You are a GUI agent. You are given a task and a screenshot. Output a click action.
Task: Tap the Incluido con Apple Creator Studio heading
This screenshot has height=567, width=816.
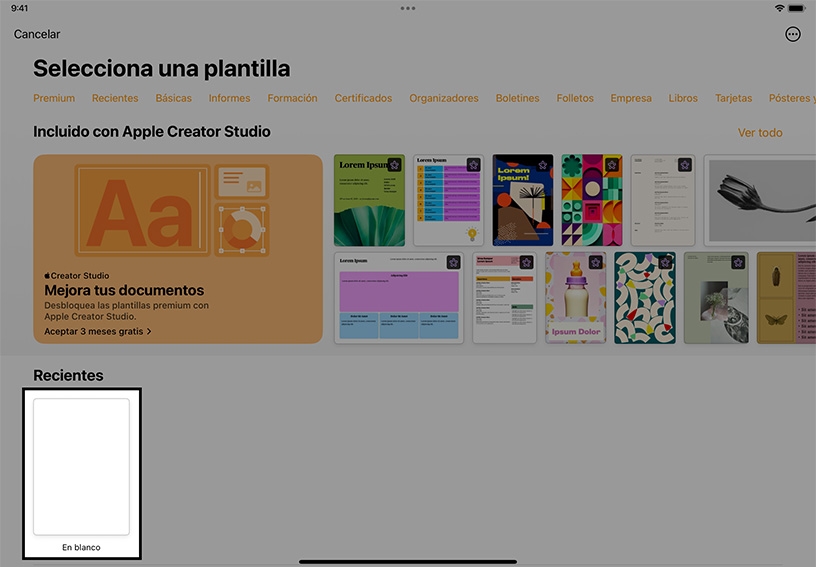coord(151,132)
